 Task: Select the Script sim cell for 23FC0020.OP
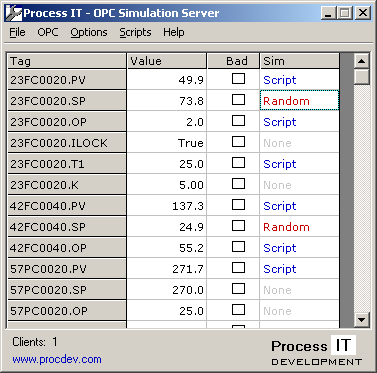tap(299, 121)
